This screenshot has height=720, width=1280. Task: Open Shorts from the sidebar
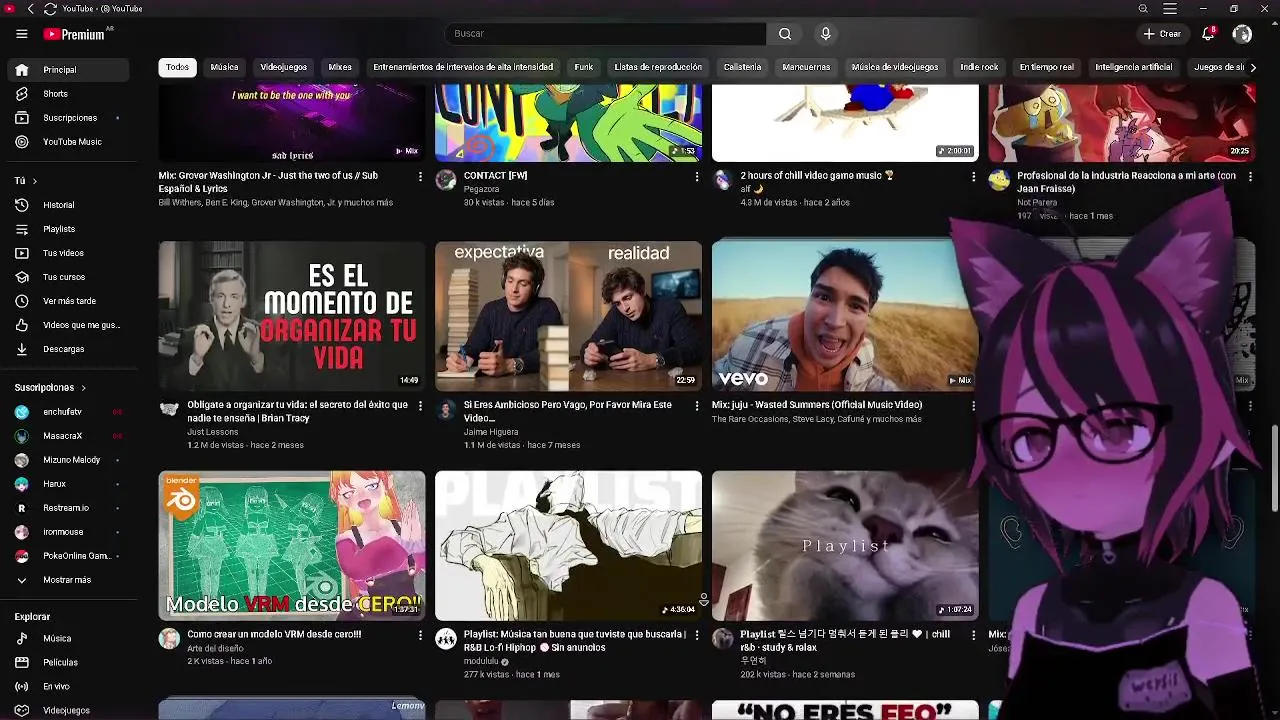coord(69,94)
